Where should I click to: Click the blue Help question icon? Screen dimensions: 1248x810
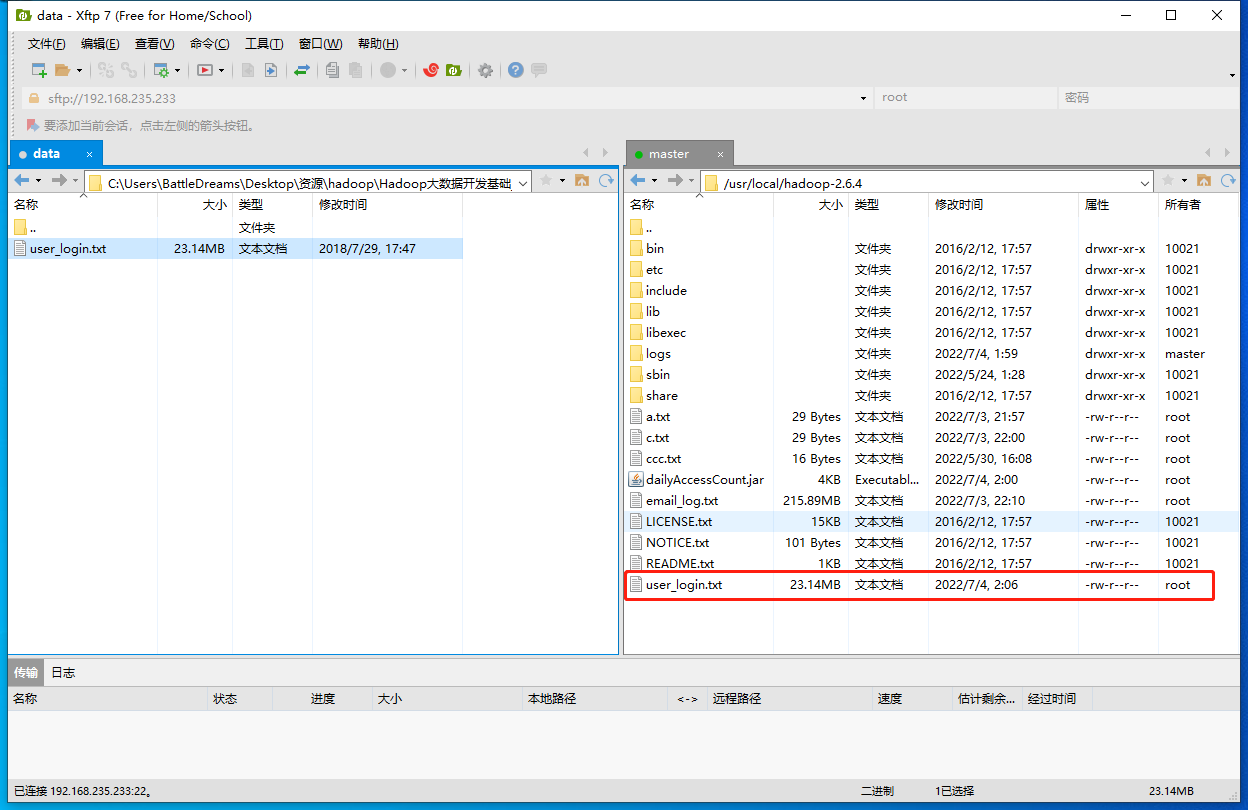point(516,70)
